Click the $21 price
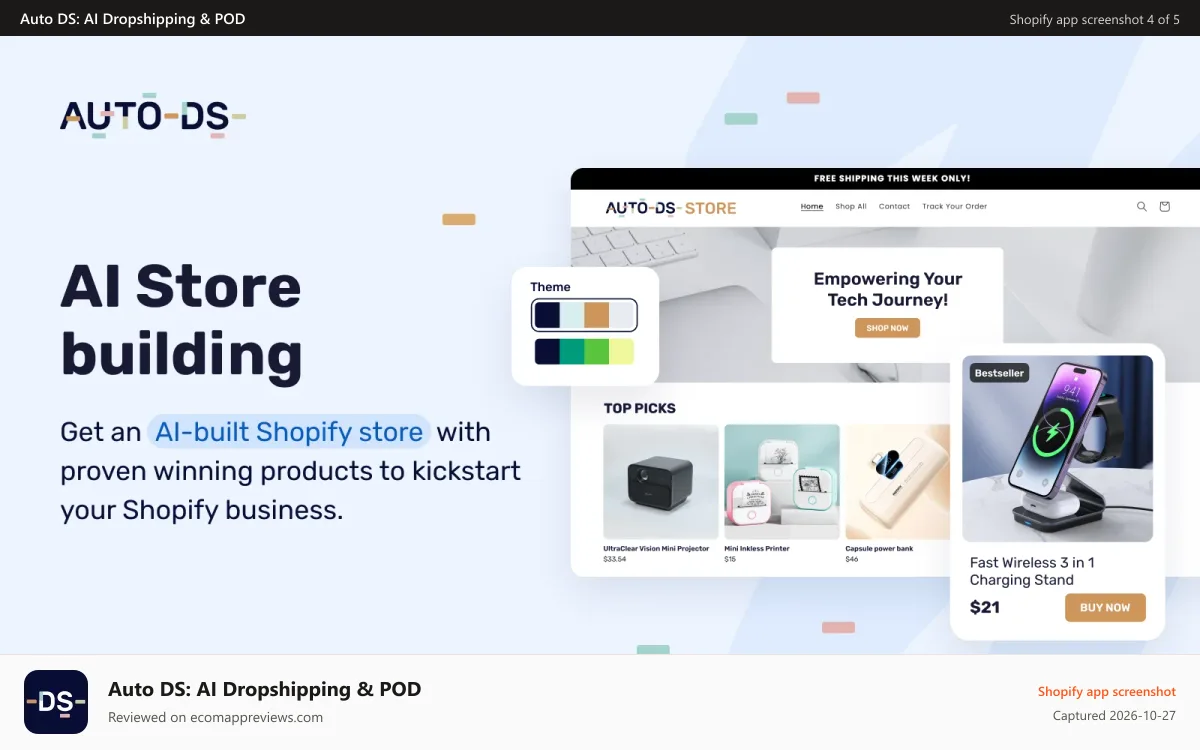 point(985,607)
